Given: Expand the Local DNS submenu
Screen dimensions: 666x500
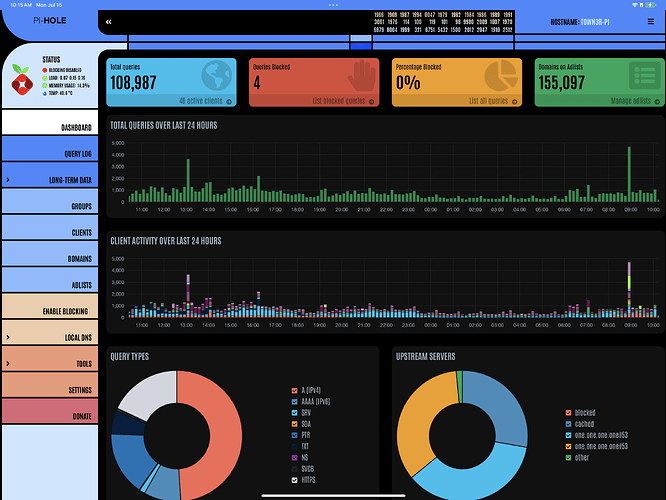Looking at the screenshot, I should click(8, 338).
